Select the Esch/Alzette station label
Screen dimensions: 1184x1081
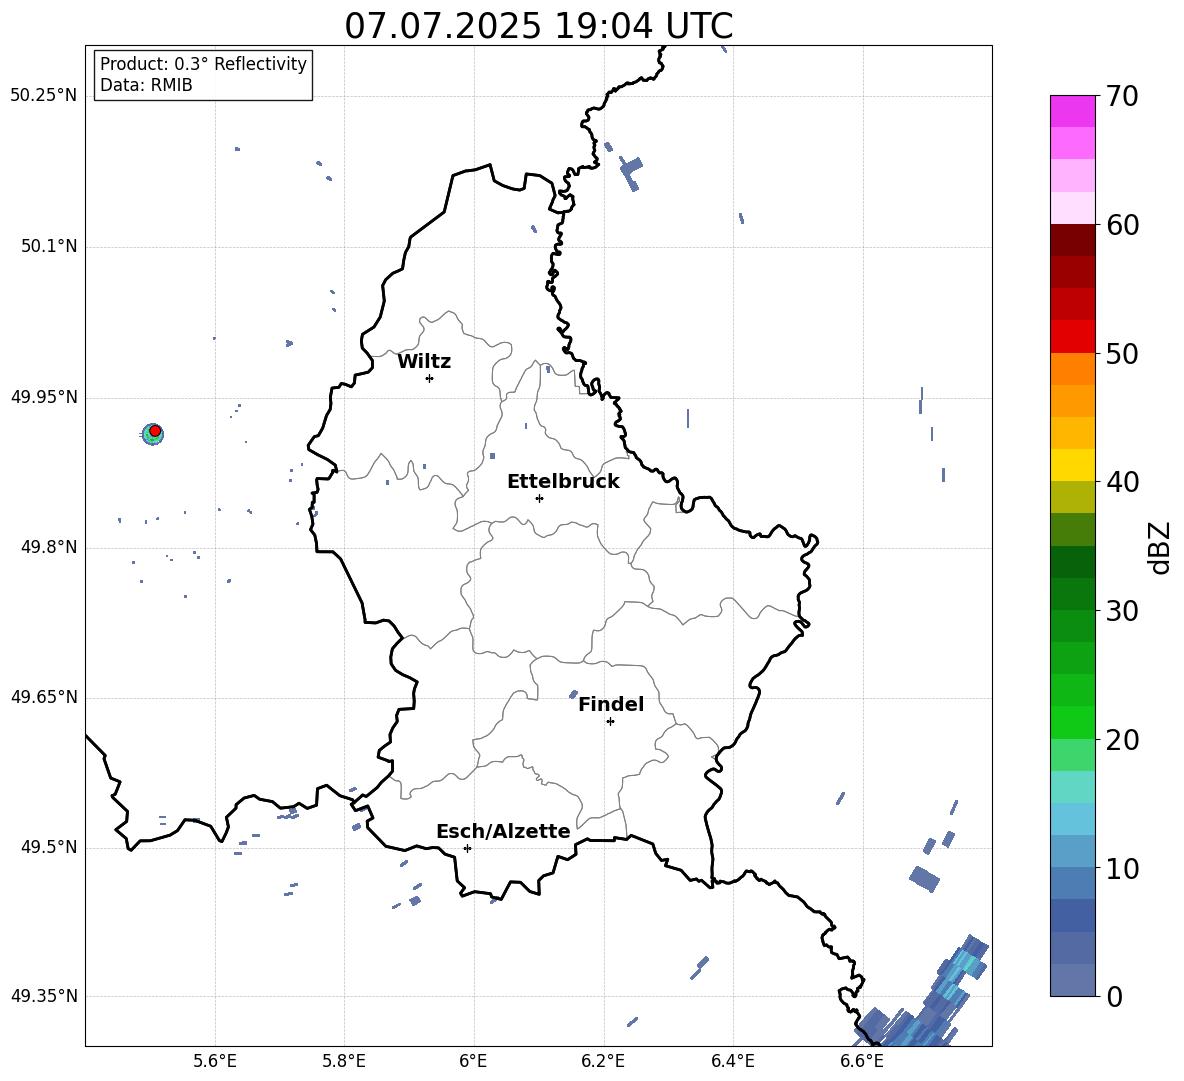[503, 831]
